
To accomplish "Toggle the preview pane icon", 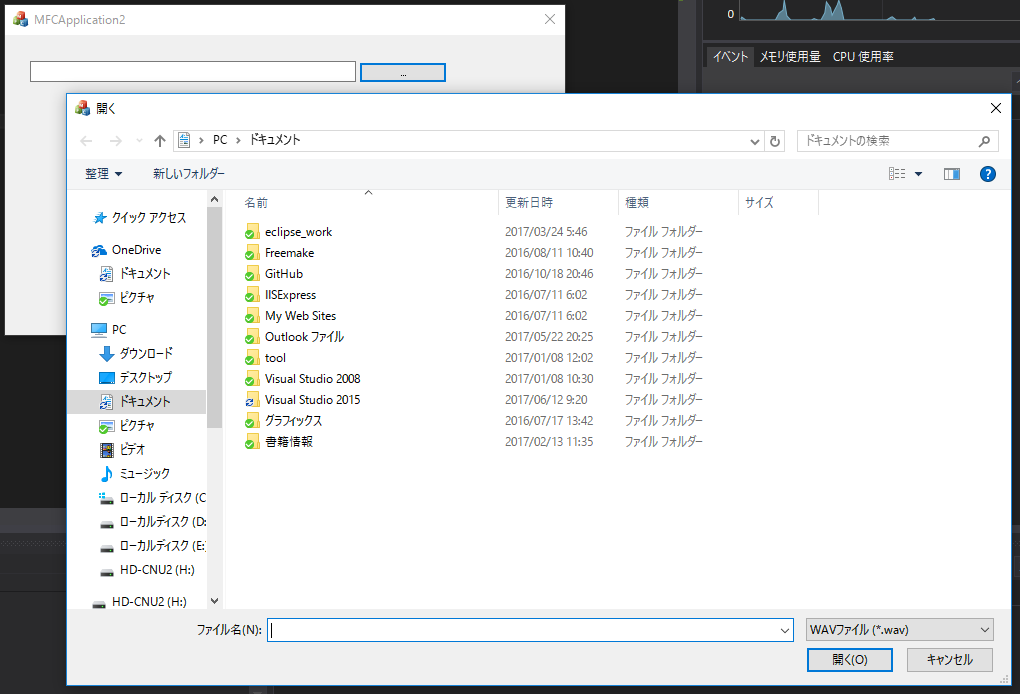I will (x=952, y=174).
